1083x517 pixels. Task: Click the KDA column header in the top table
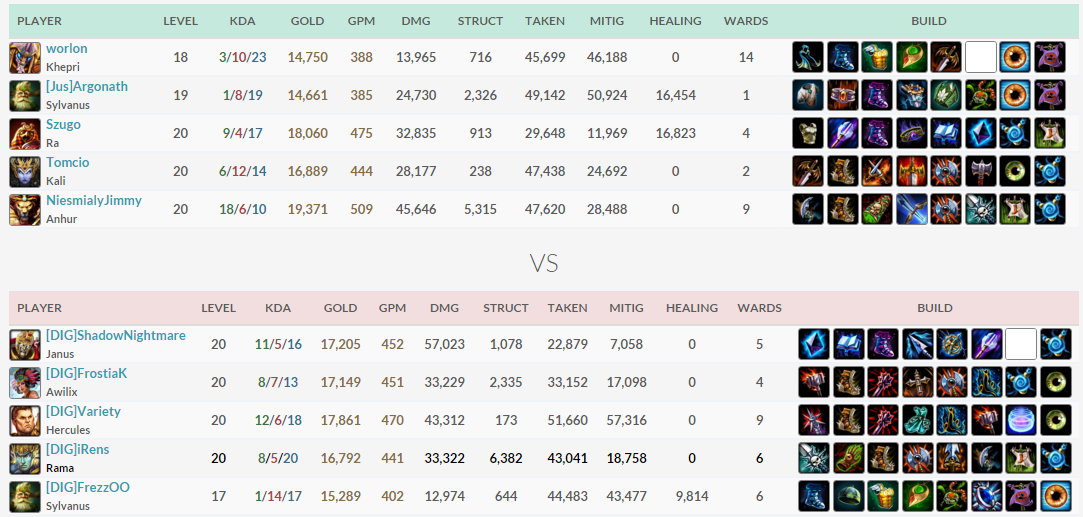coord(242,21)
